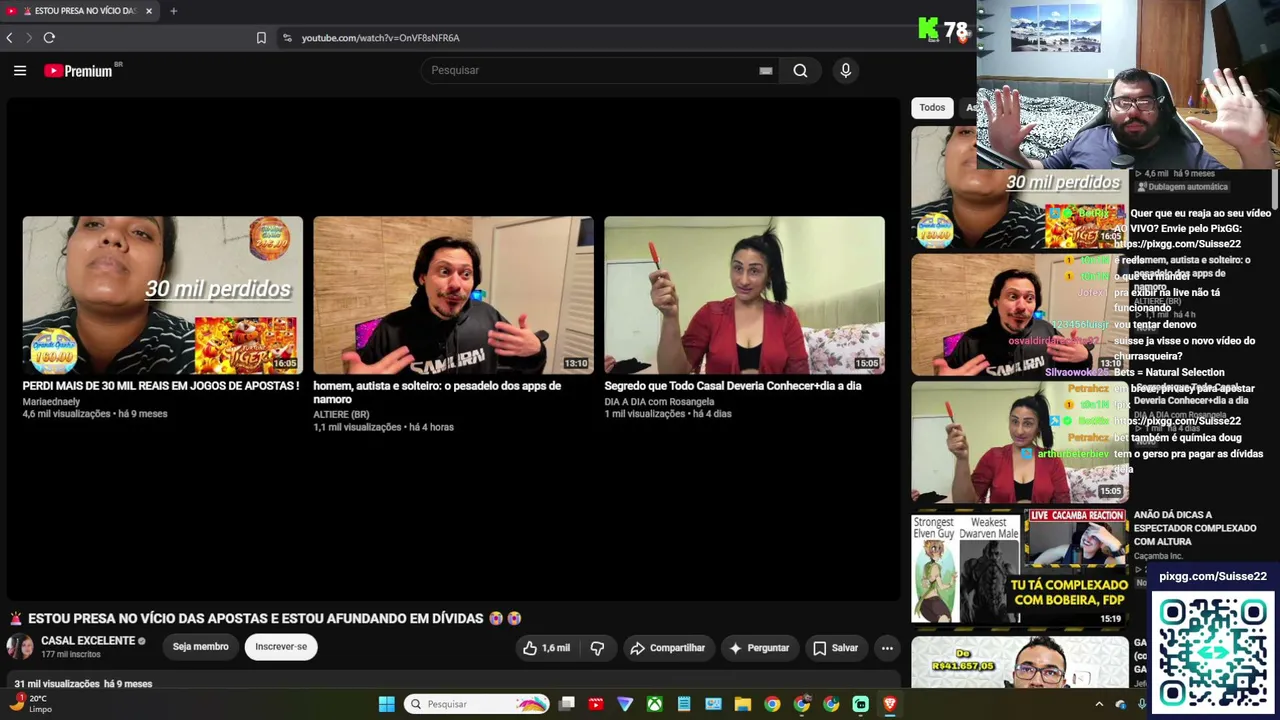Click the Seja membro button
Image resolution: width=1280 pixels, height=720 pixels.
click(x=200, y=647)
